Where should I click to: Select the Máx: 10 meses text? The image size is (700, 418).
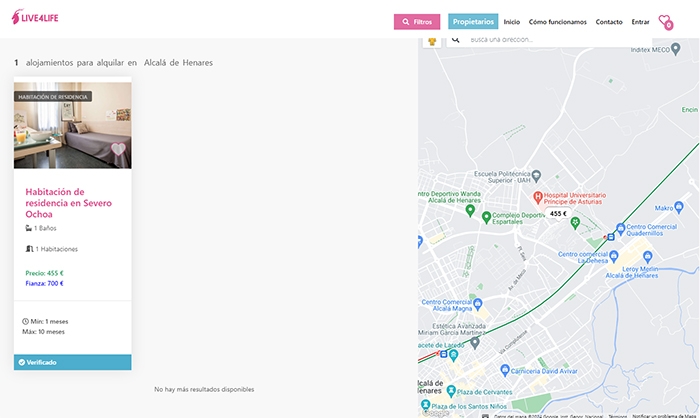click(44, 332)
